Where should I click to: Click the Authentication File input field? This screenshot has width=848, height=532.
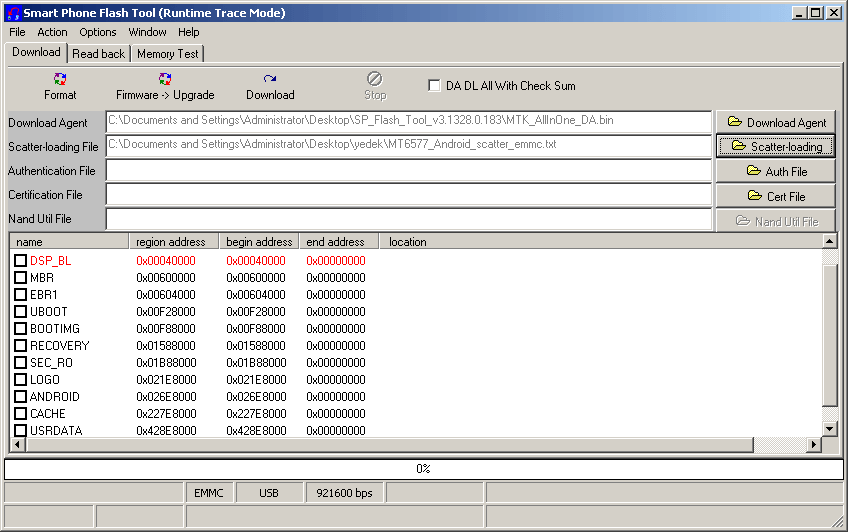408,171
